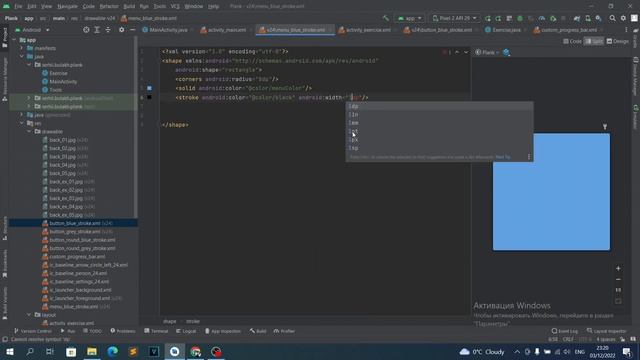Open the Terminal tool window
The image size is (640, 360).
click(156, 331)
